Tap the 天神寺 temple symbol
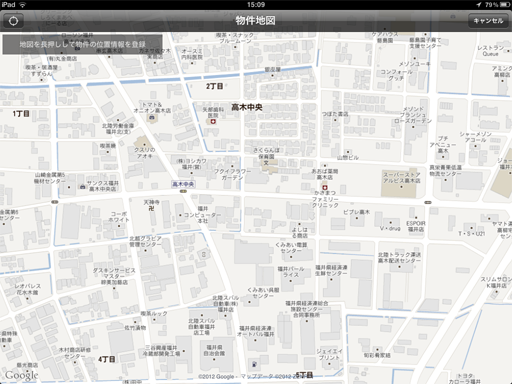512x384 pixels. [152, 209]
